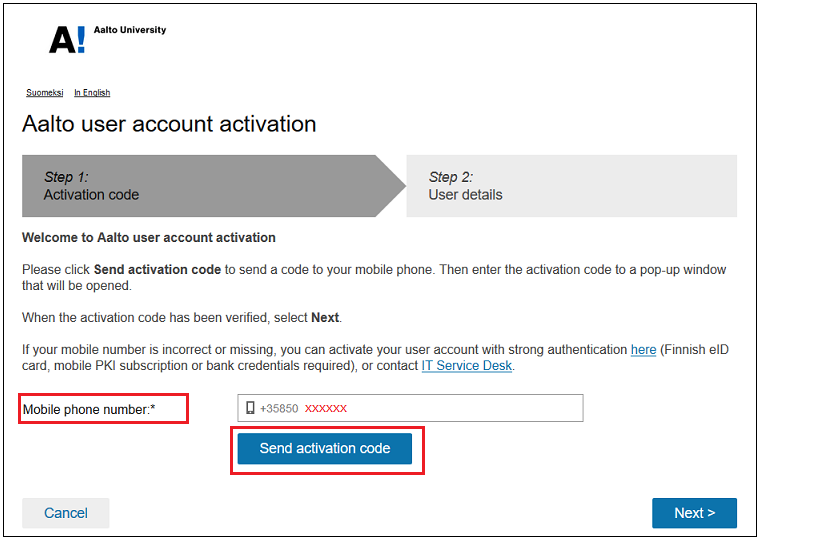
Task: Click the +35850 prefix in phone field
Action: pos(279,408)
